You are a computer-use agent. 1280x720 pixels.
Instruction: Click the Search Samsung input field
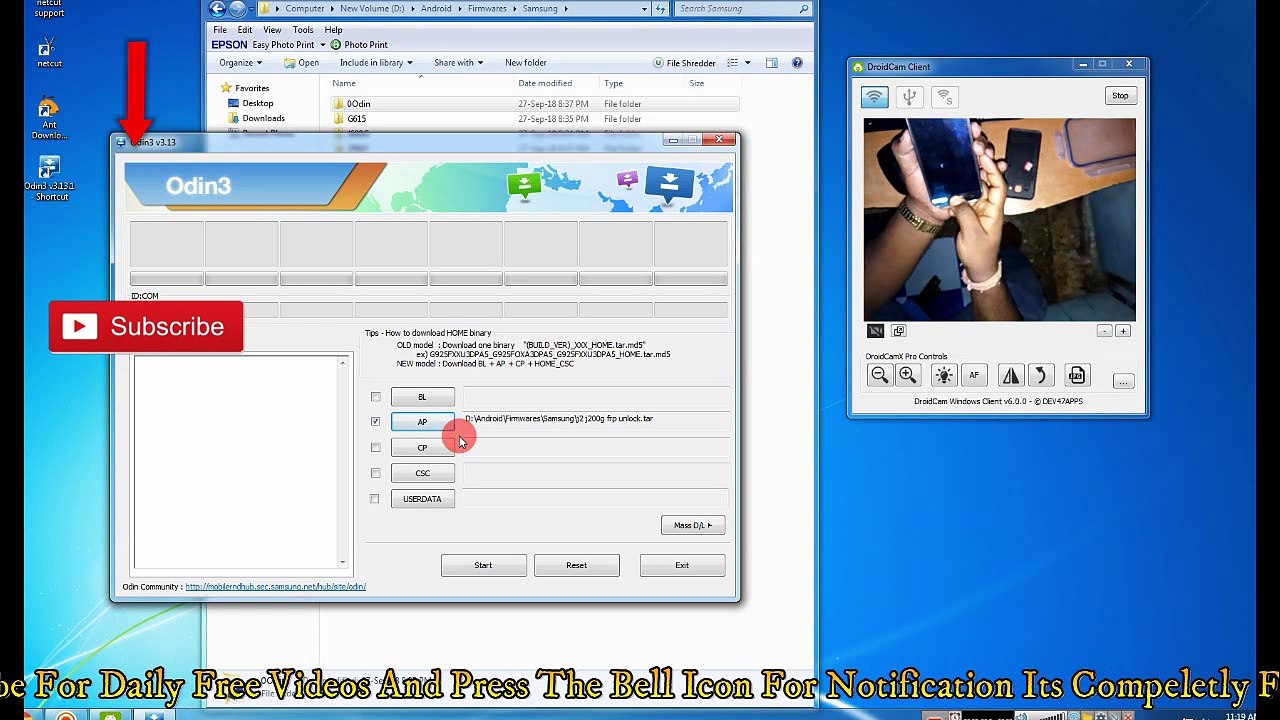(x=742, y=9)
